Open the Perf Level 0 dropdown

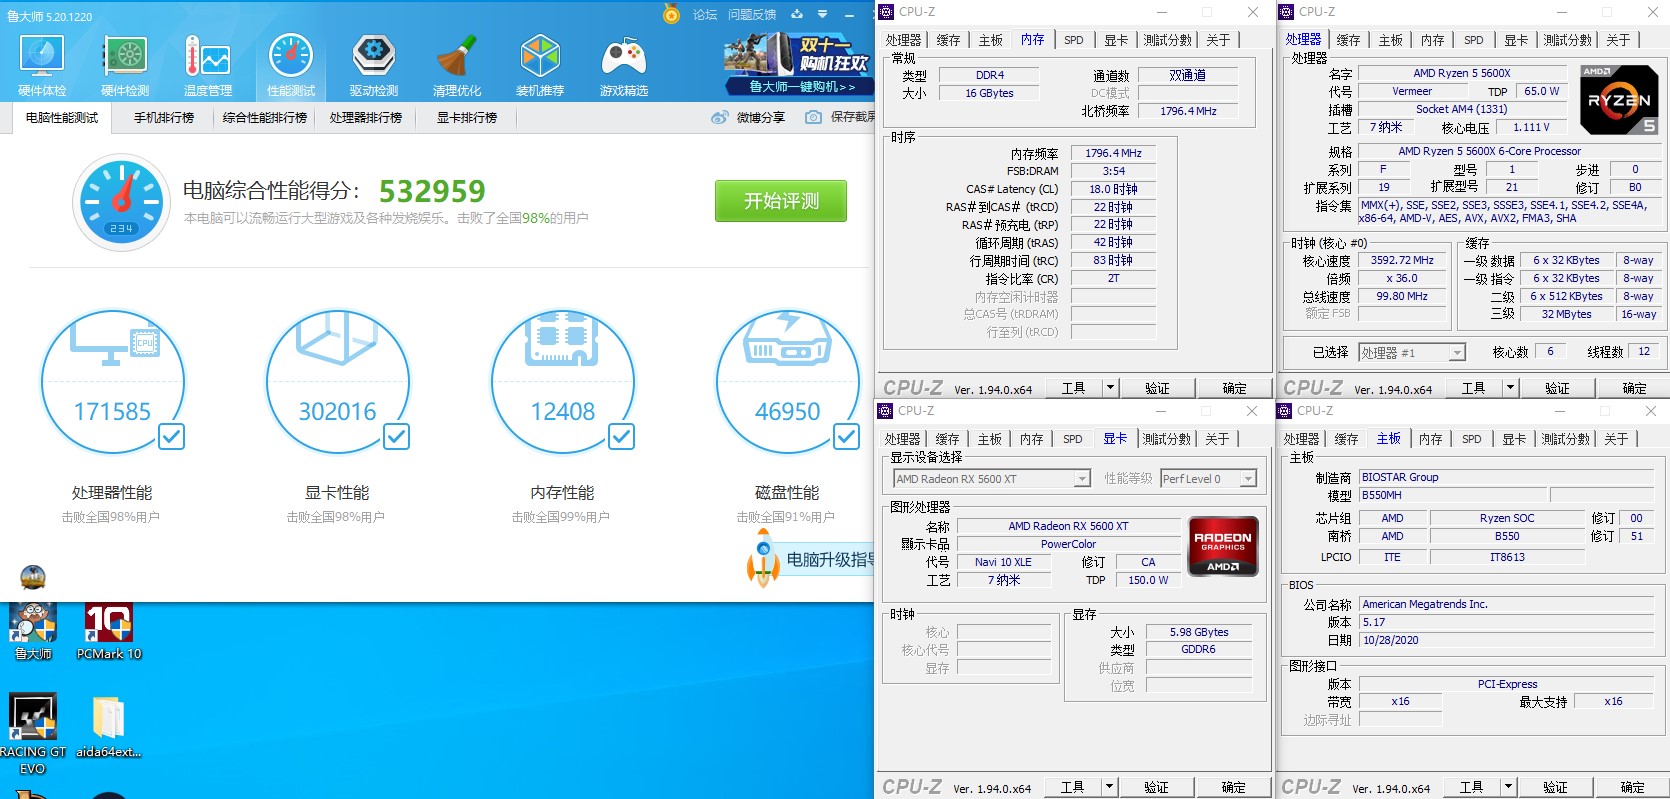pos(1248,479)
